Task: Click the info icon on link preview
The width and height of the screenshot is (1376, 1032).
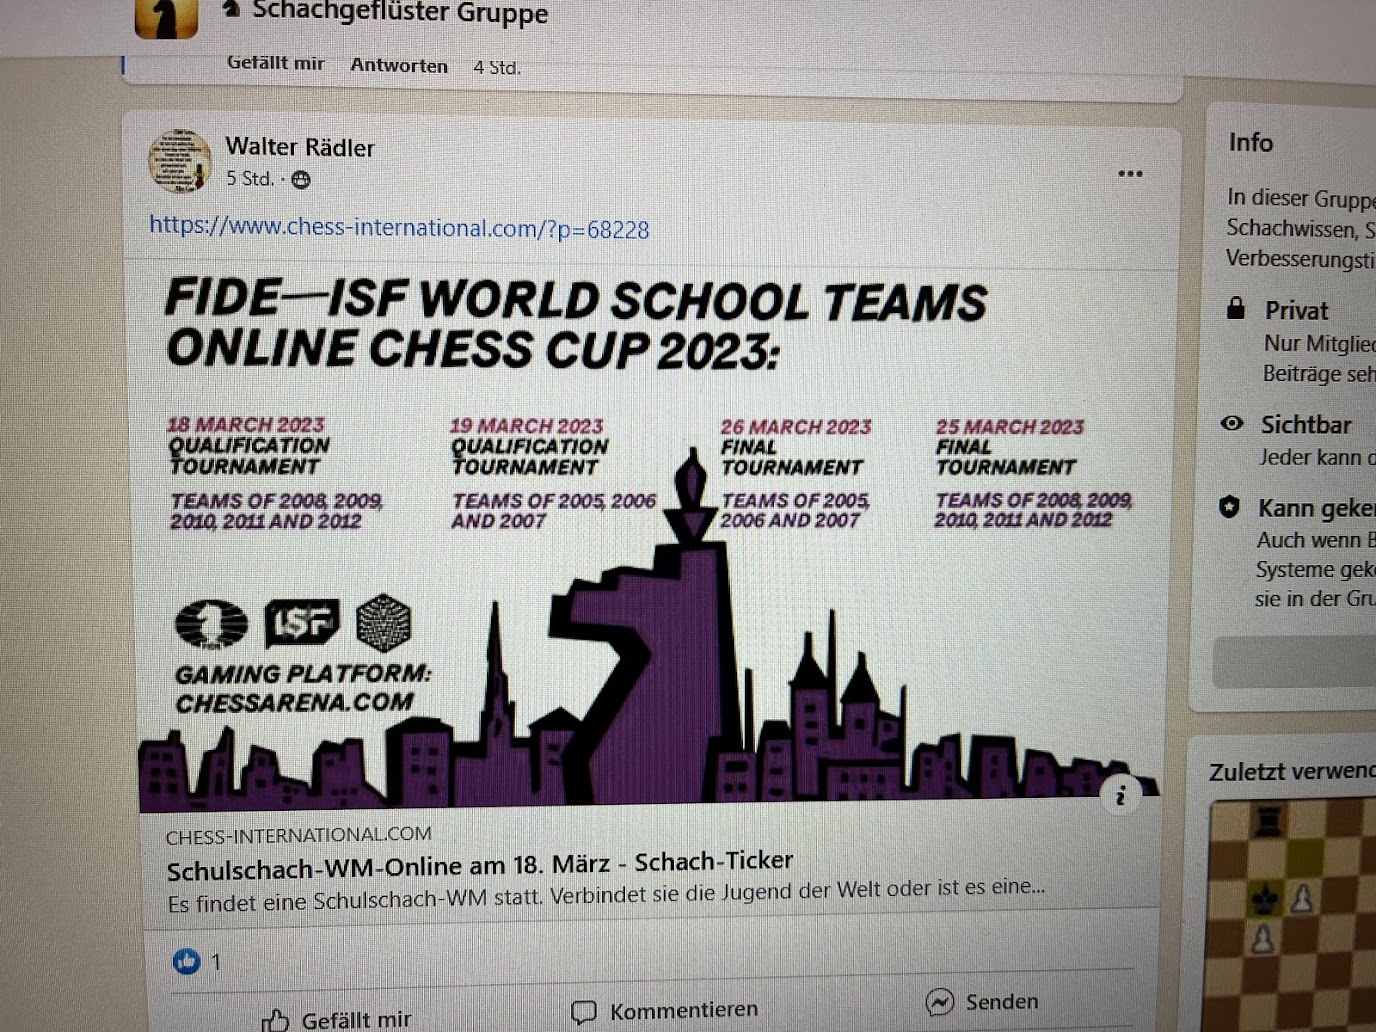Action: pyautogui.click(x=1121, y=795)
